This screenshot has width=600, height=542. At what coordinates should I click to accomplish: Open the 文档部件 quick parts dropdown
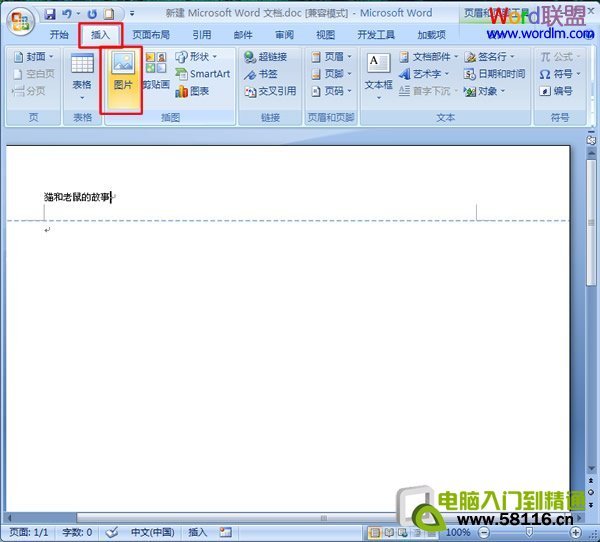[x=429, y=57]
